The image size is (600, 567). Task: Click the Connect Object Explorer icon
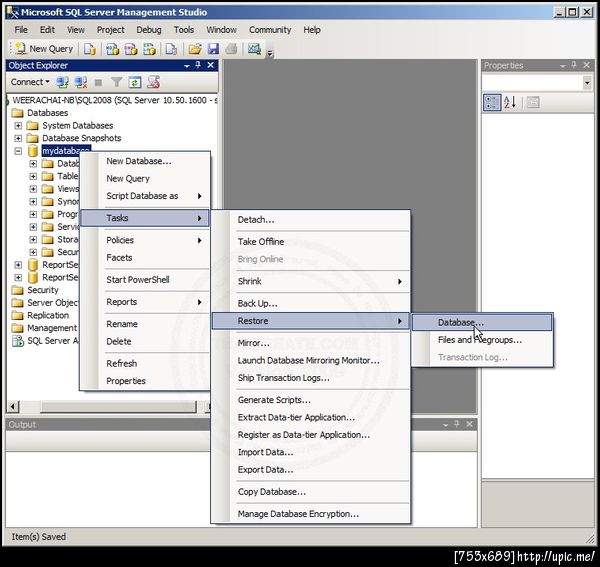[x=62, y=82]
